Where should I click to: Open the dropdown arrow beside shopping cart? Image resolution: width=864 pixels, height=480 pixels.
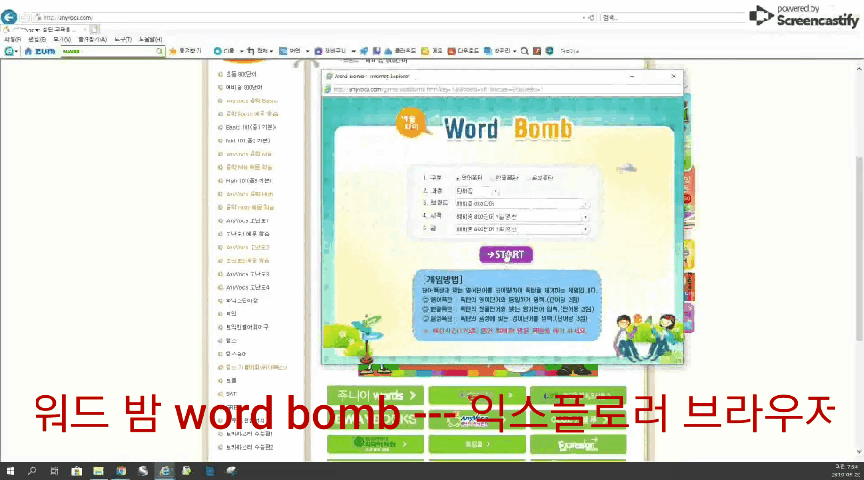(353, 51)
